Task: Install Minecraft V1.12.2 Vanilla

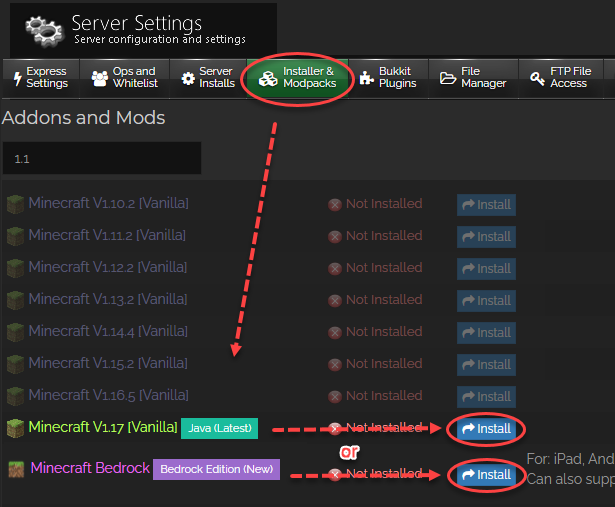Action: (486, 269)
